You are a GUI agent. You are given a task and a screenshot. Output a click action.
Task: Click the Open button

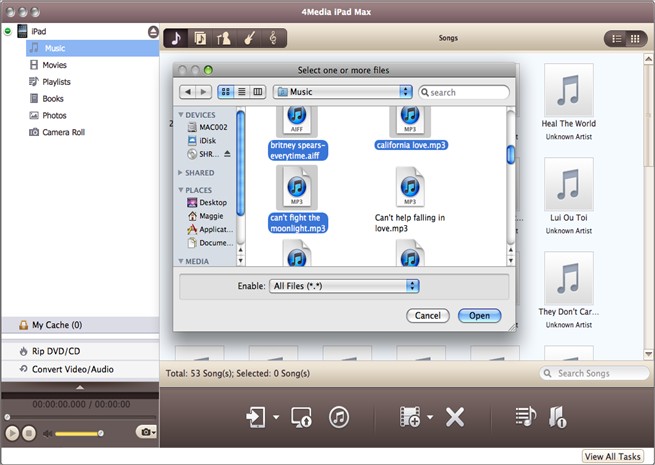[x=479, y=315]
